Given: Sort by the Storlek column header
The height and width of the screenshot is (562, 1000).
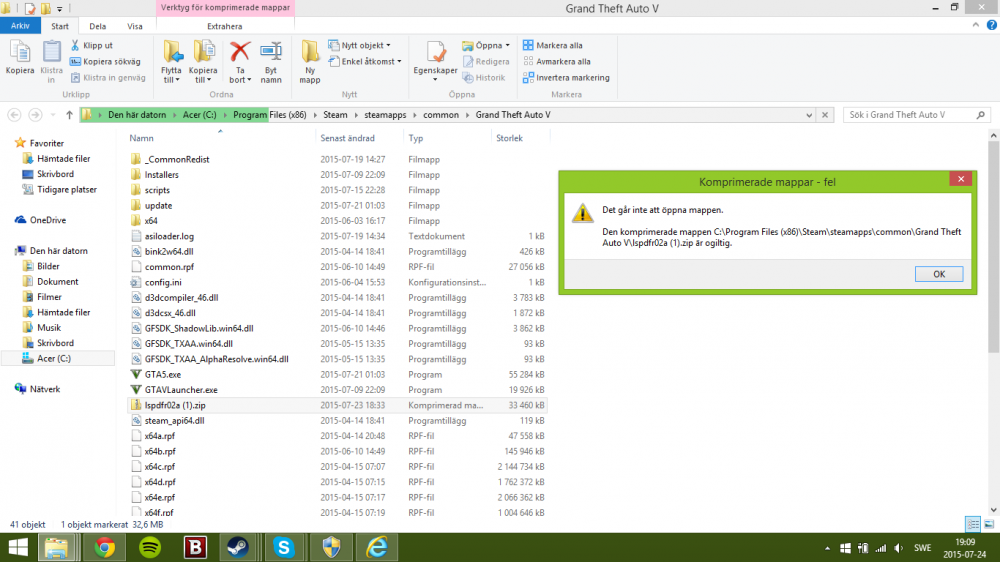Looking at the screenshot, I should (509, 138).
